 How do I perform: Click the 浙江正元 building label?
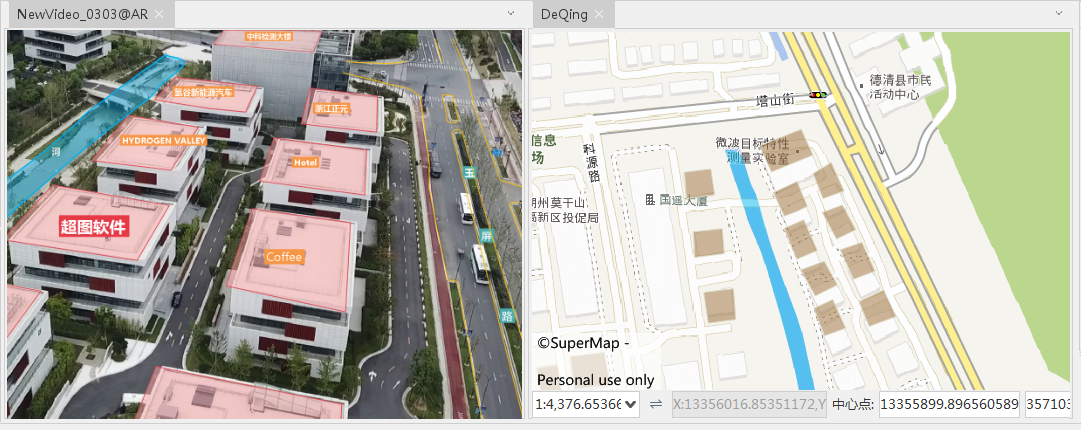point(331,108)
